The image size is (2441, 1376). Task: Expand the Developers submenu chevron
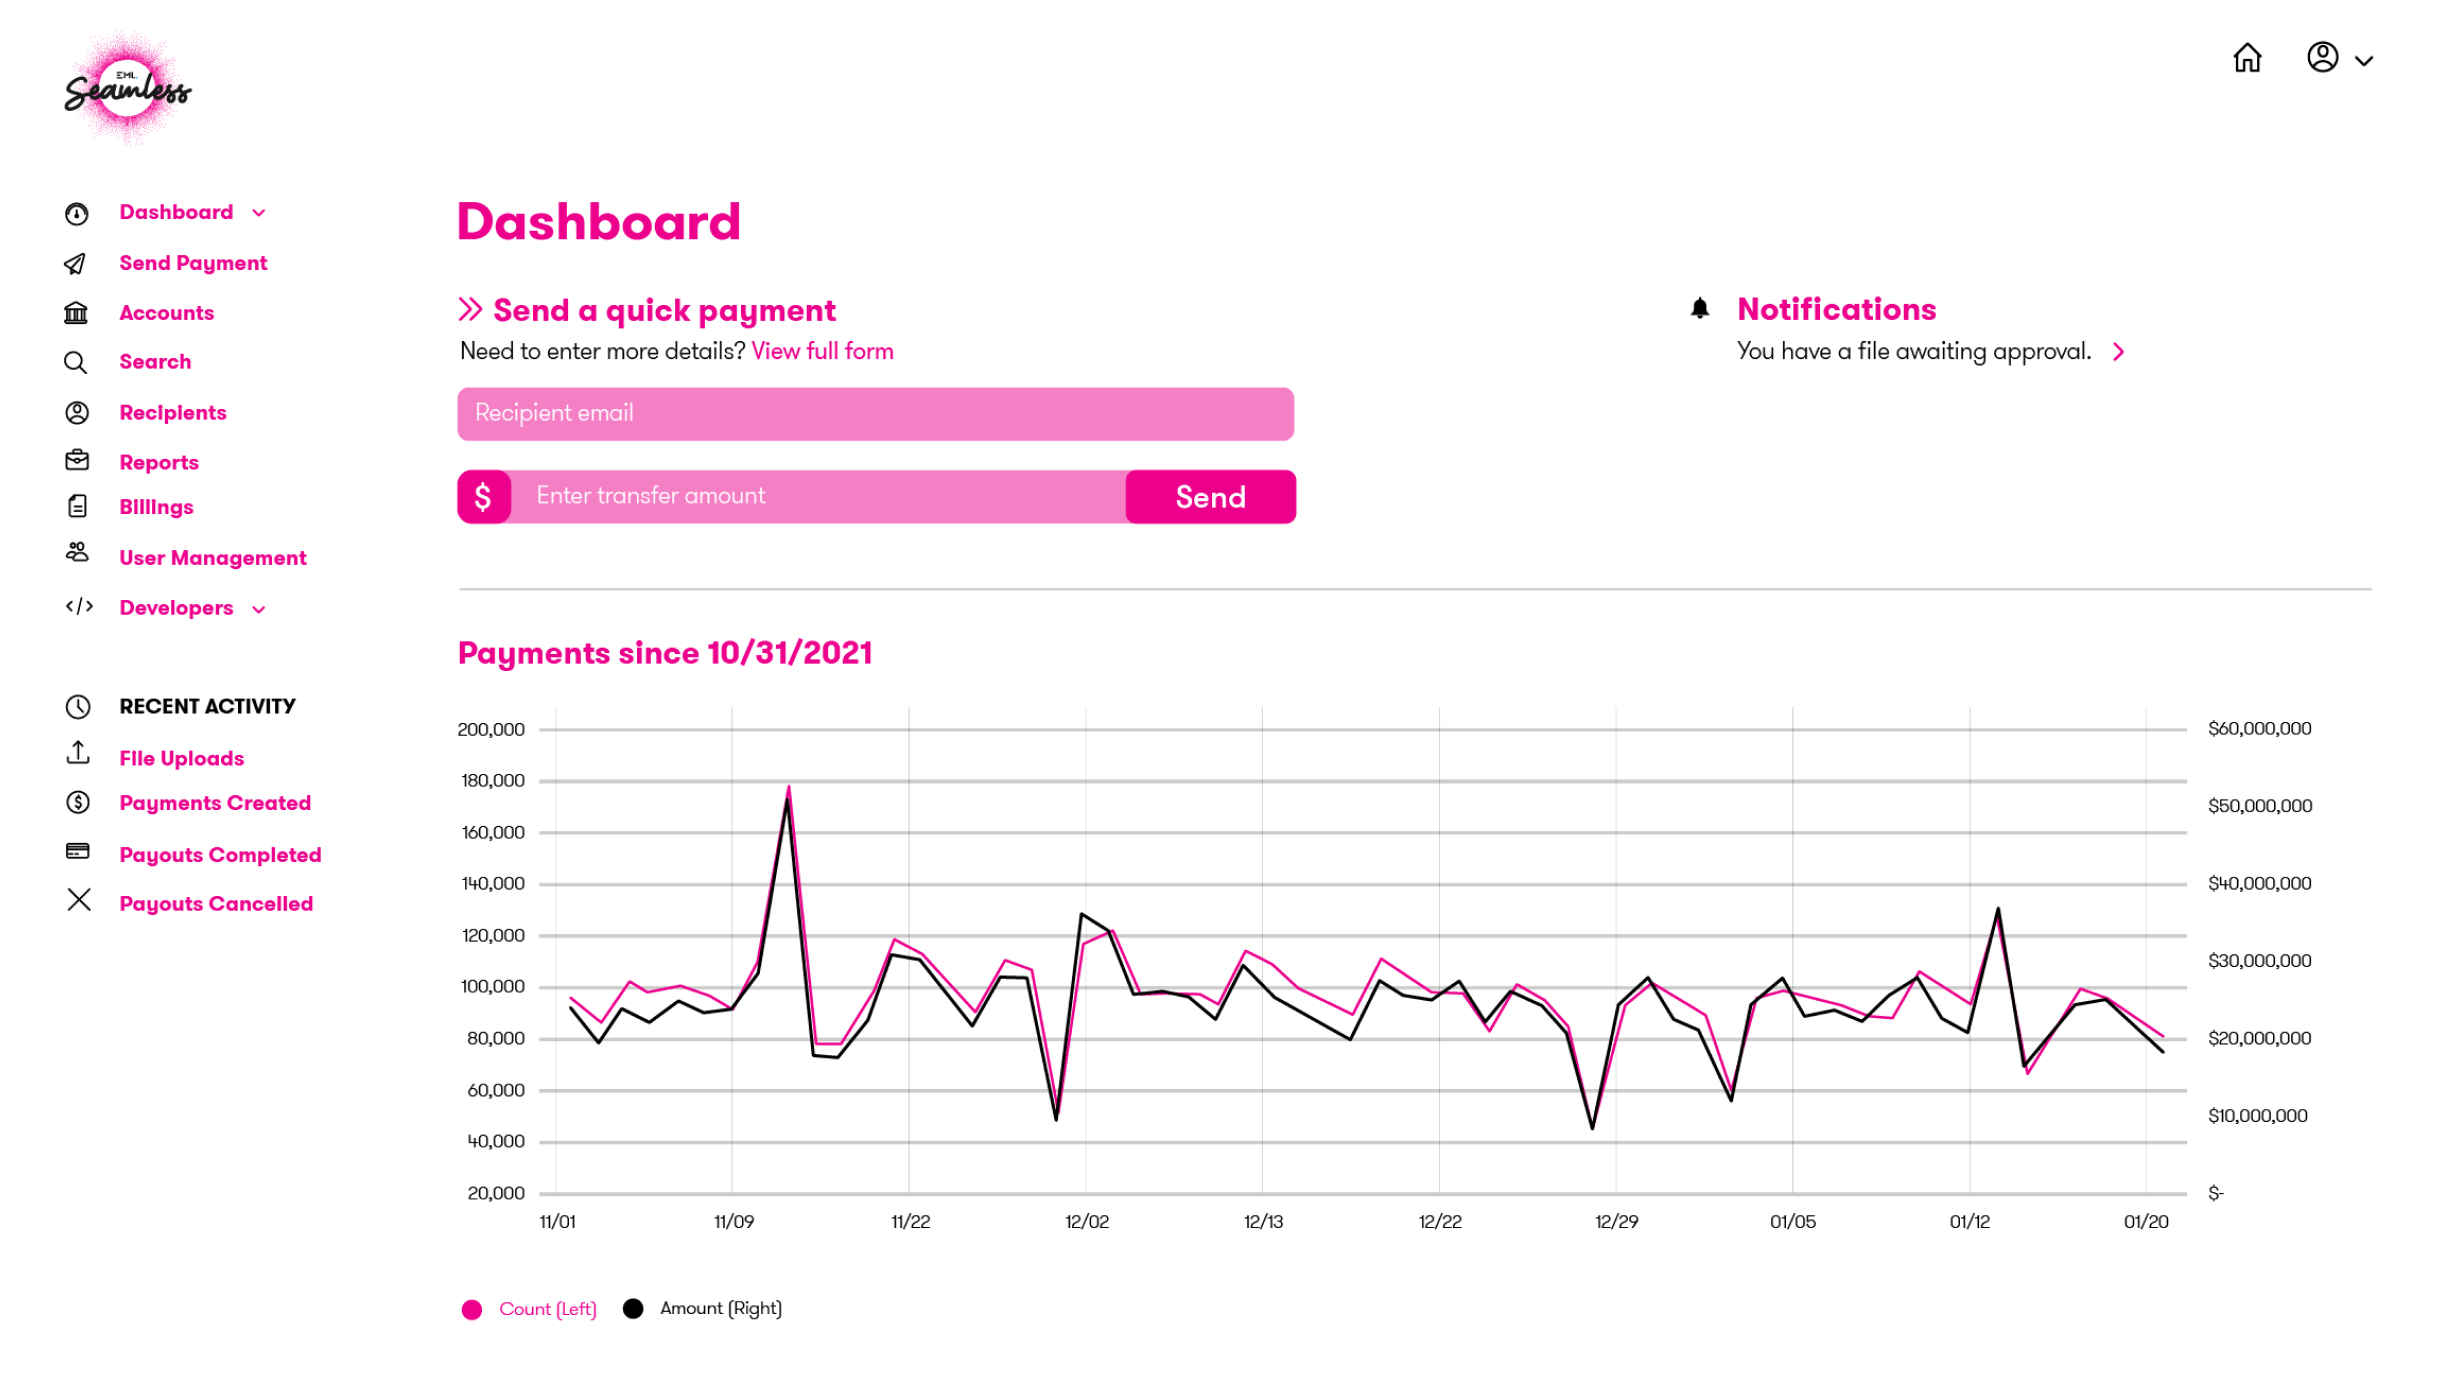pyautogui.click(x=259, y=609)
